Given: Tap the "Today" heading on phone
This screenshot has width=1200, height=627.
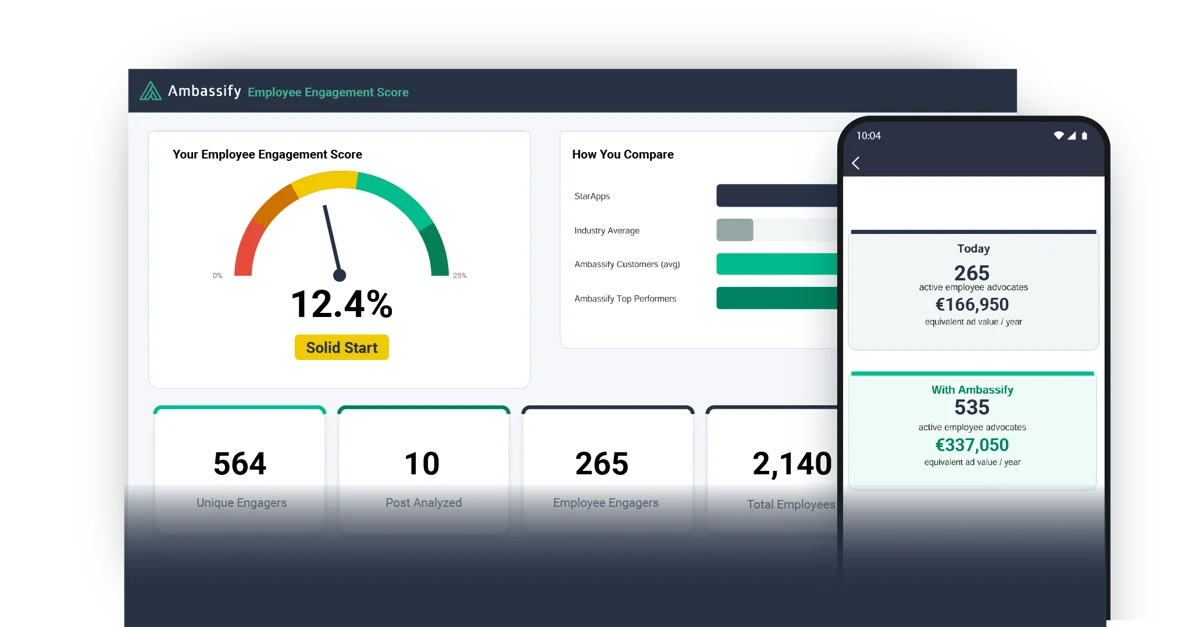Looking at the screenshot, I should pyautogui.click(x=973, y=249).
